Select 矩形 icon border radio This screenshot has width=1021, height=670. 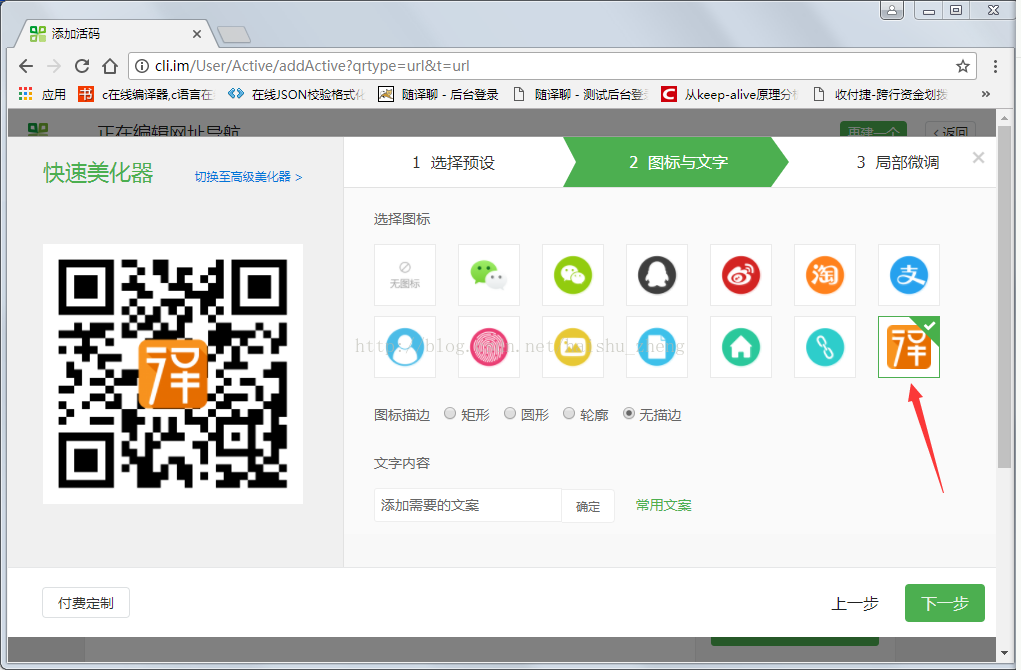pos(450,413)
